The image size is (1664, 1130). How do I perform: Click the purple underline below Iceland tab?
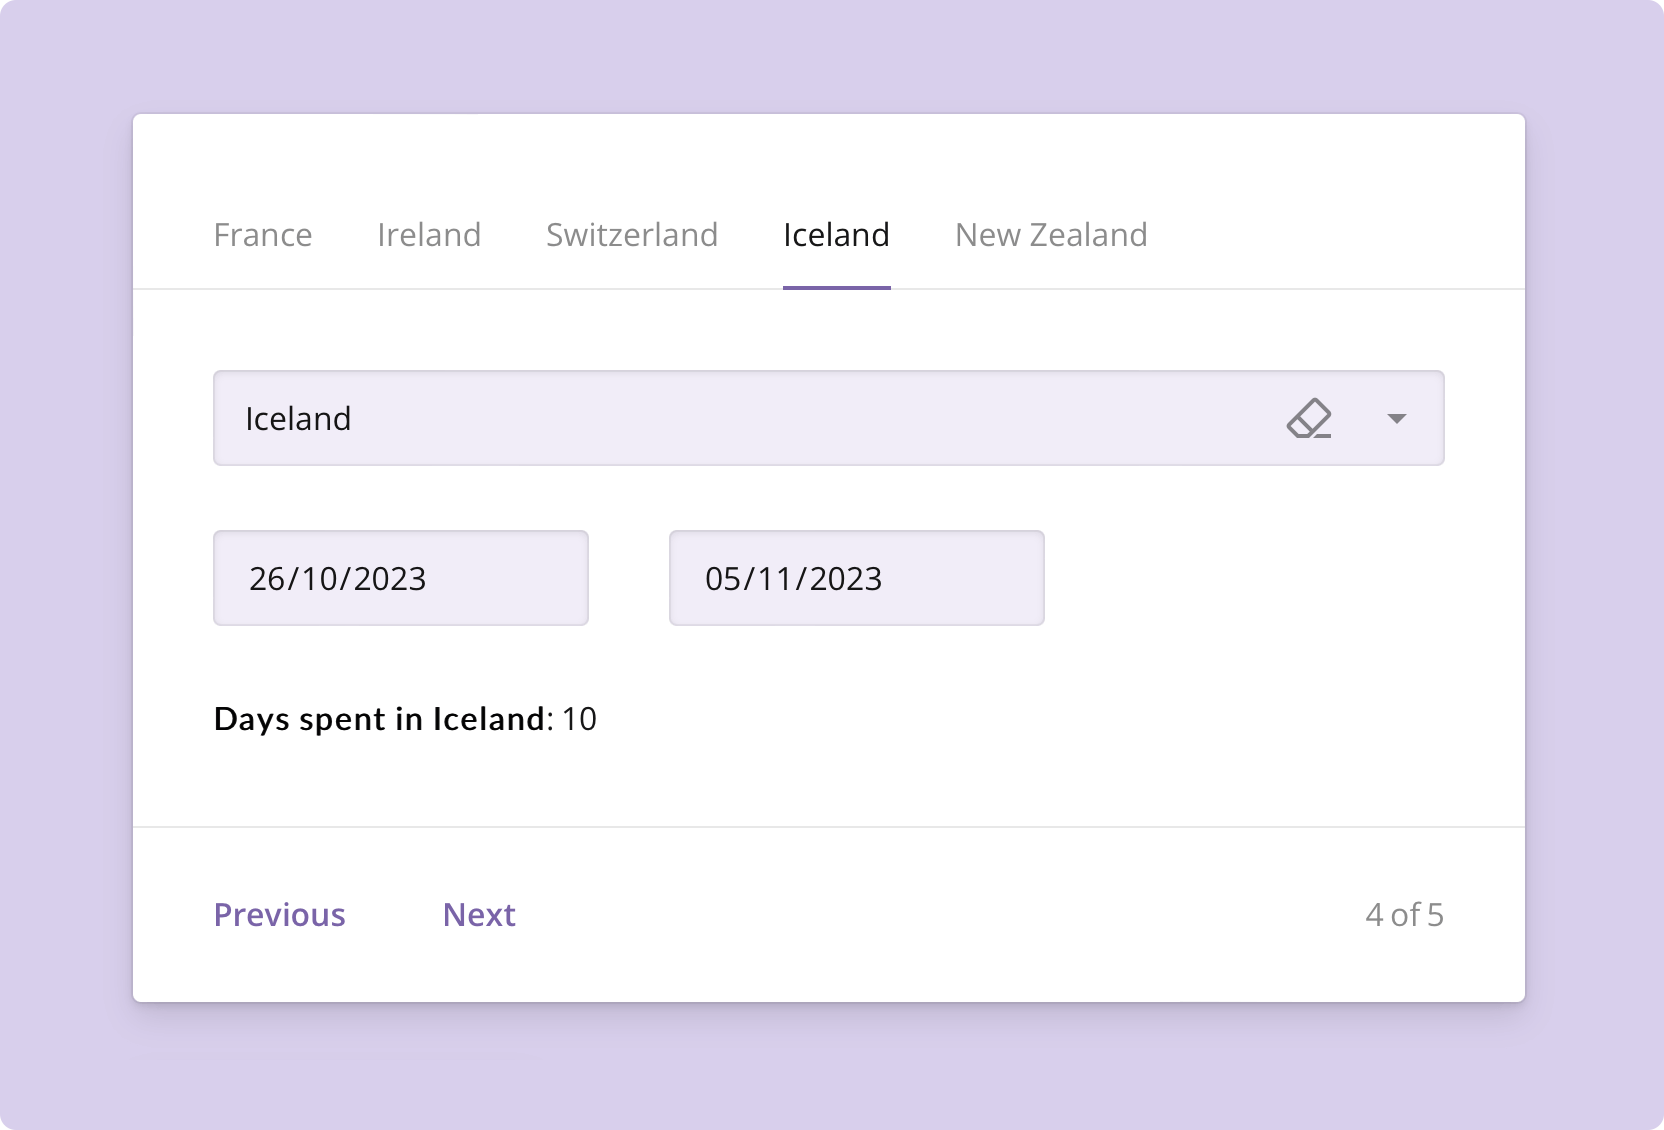(x=836, y=286)
